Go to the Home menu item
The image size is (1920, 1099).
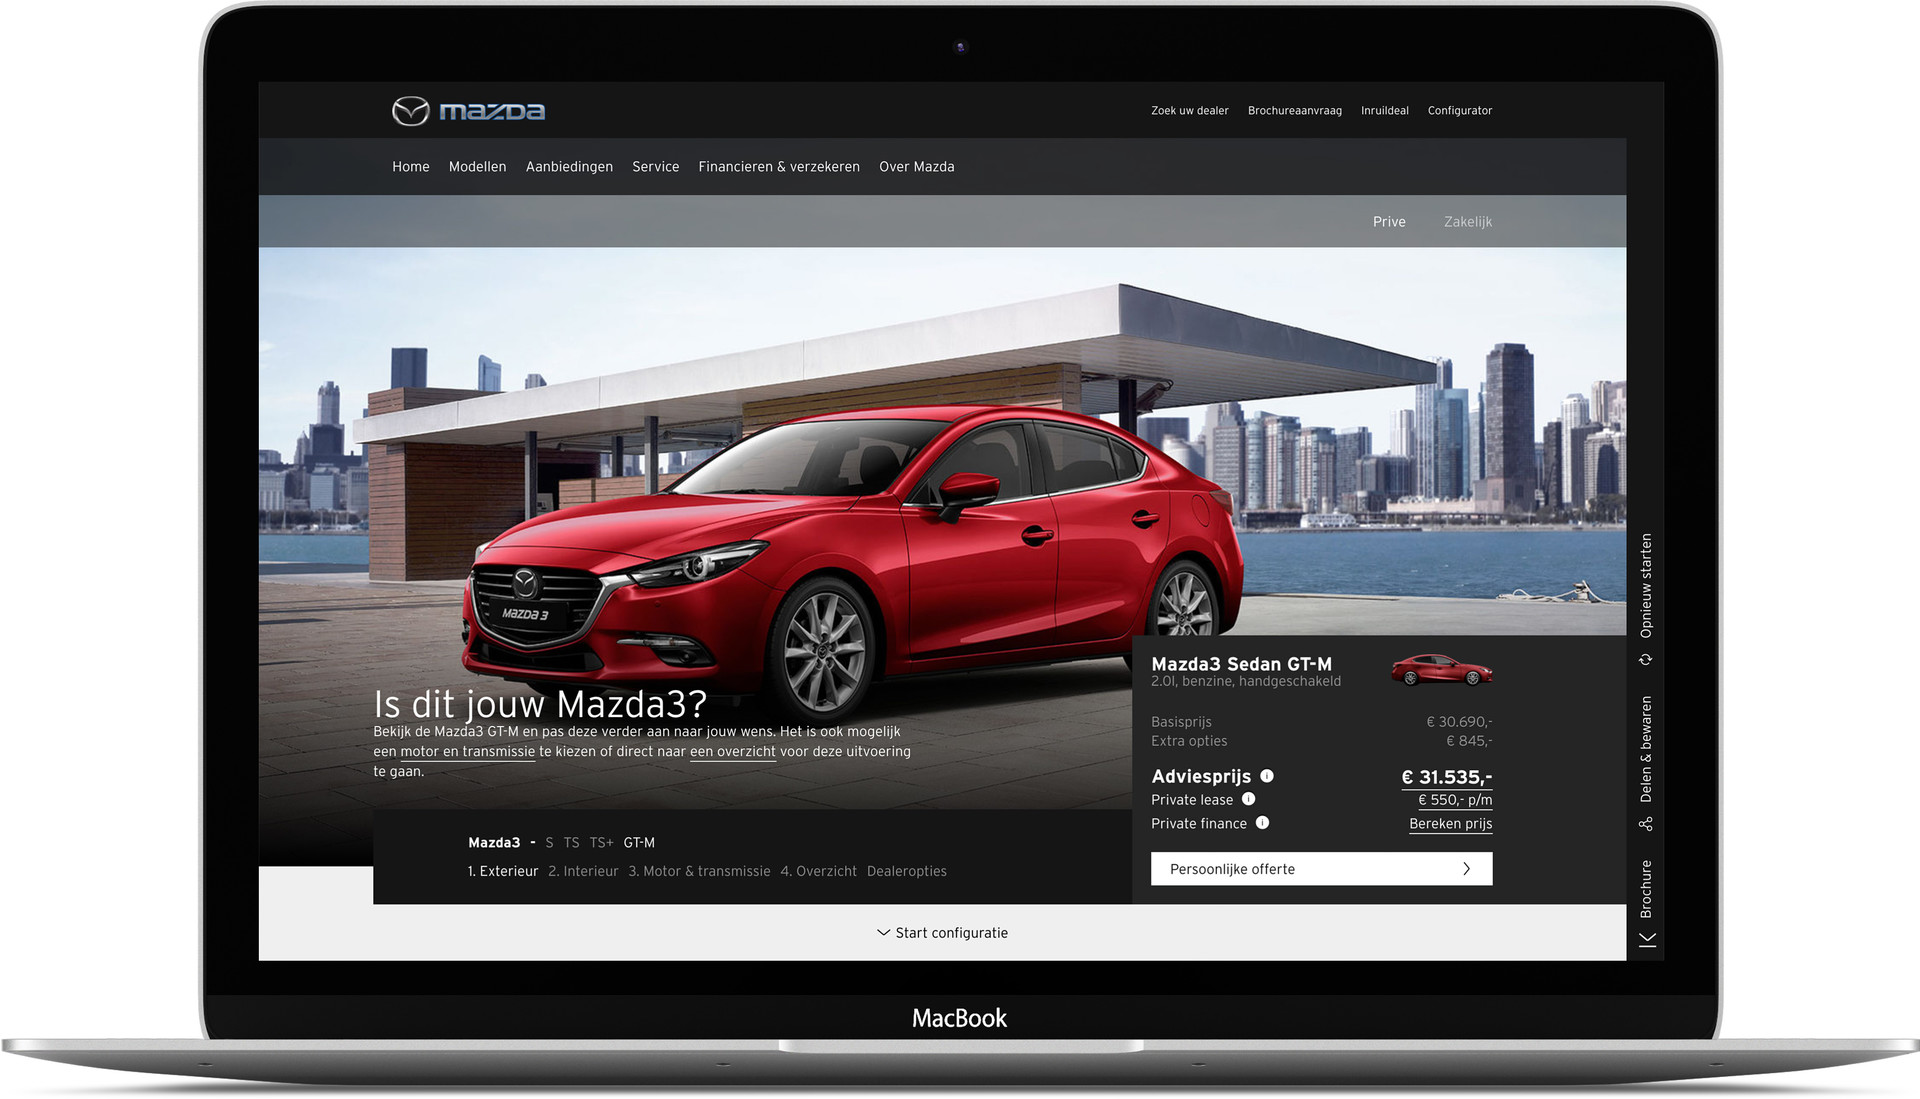point(410,167)
